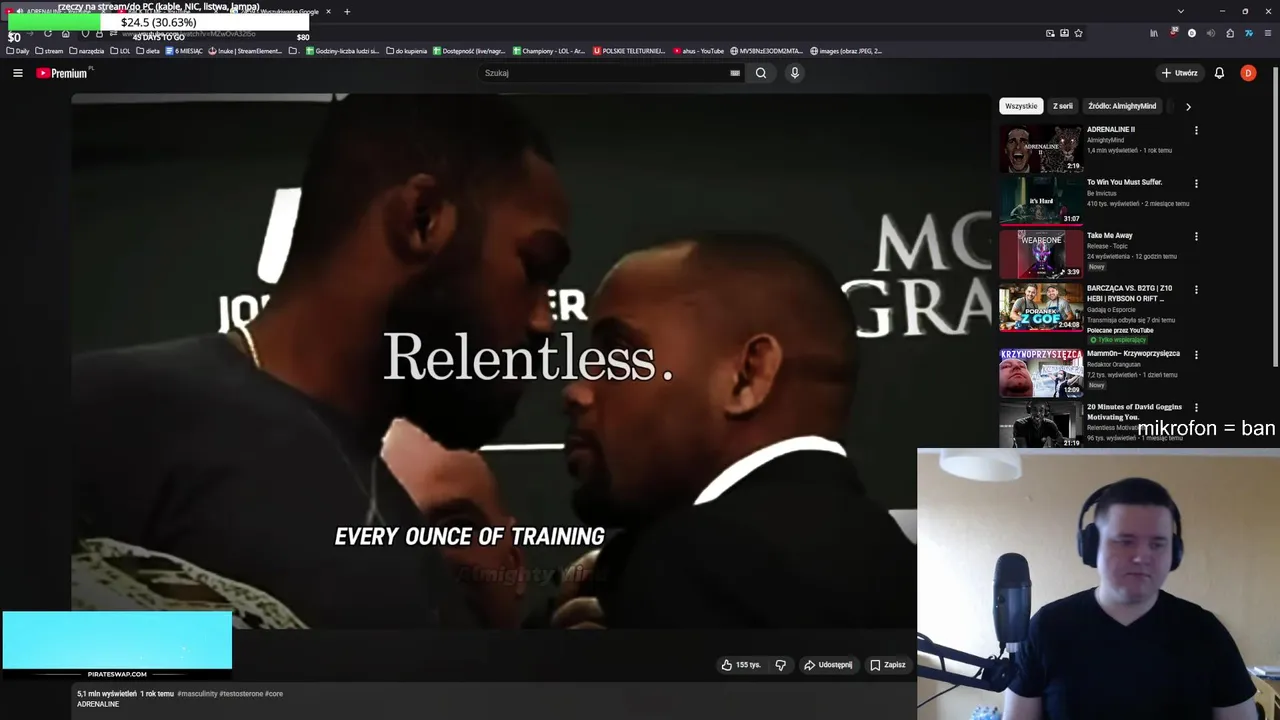Open the Dostępność (live/nagr... bookmark
The width and height of the screenshot is (1280, 720).
pyautogui.click(x=470, y=51)
